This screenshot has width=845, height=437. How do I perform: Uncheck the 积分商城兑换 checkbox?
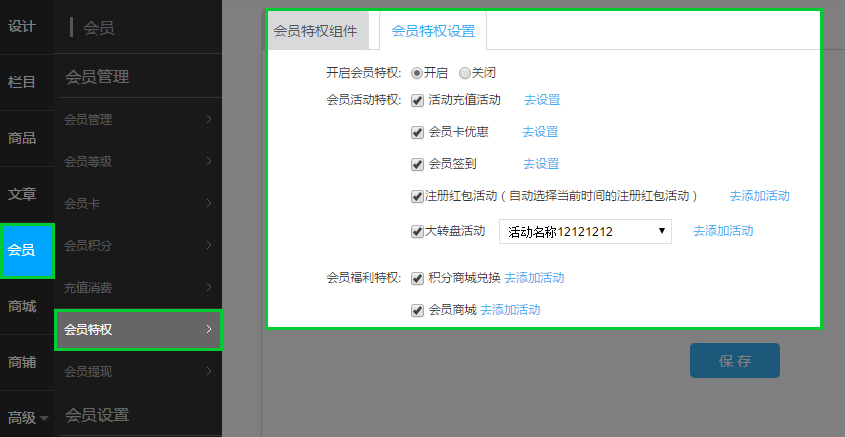coord(417,278)
